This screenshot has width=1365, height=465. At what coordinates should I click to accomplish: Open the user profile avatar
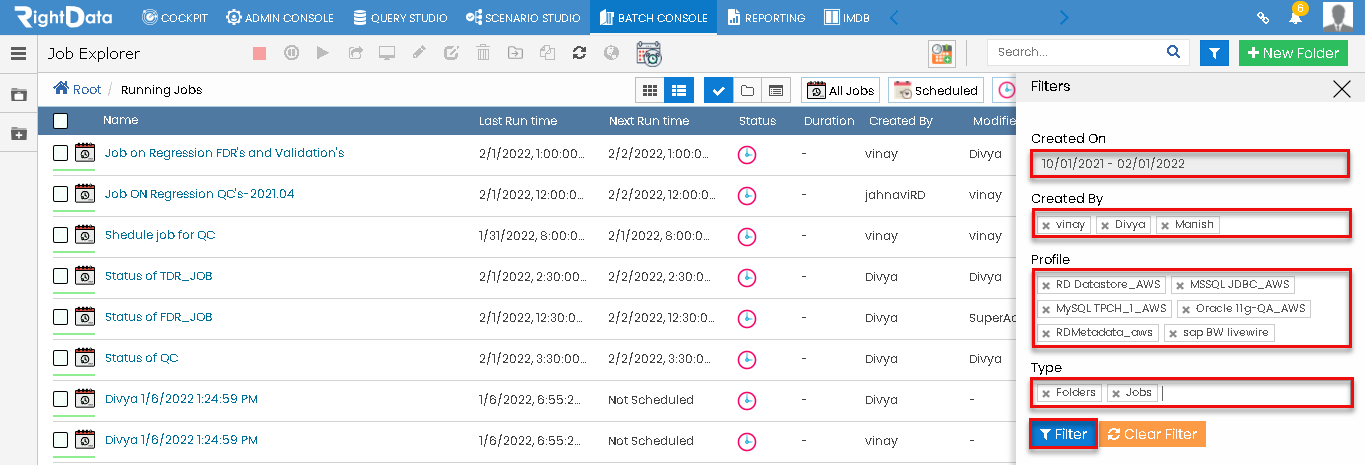1338,17
